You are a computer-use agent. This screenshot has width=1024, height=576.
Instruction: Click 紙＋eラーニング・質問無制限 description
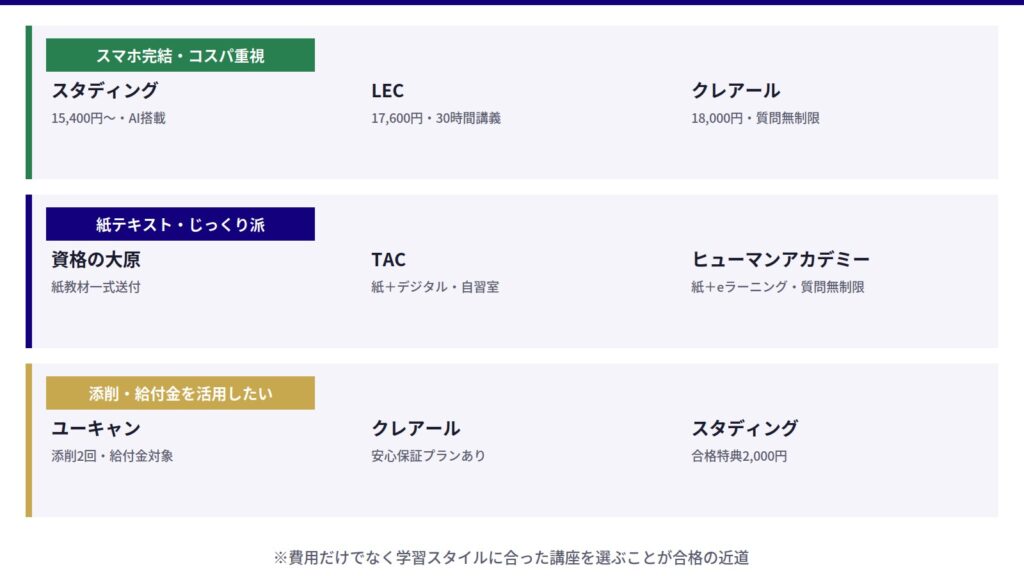tap(777, 287)
